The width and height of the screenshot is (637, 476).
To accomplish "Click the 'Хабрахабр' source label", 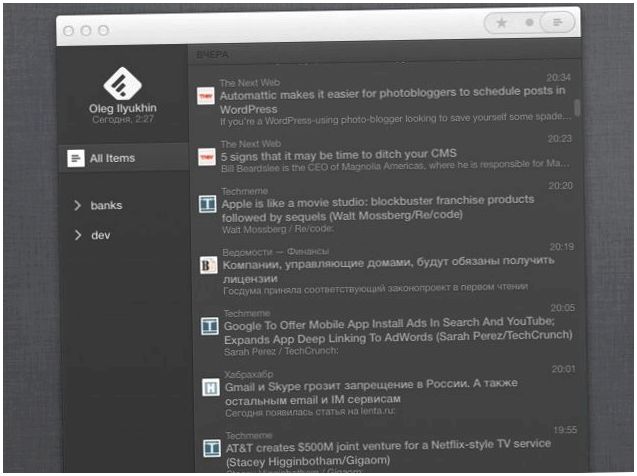I will (x=249, y=374).
